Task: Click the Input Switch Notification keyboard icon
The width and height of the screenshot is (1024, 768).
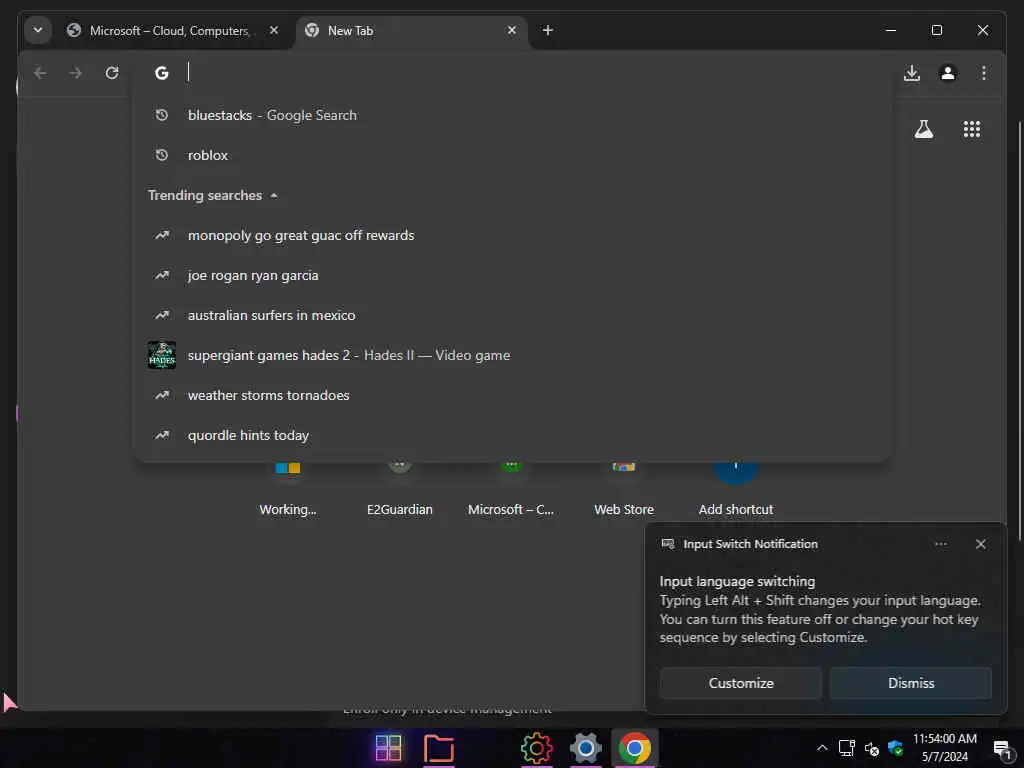Action: point(667,544)
